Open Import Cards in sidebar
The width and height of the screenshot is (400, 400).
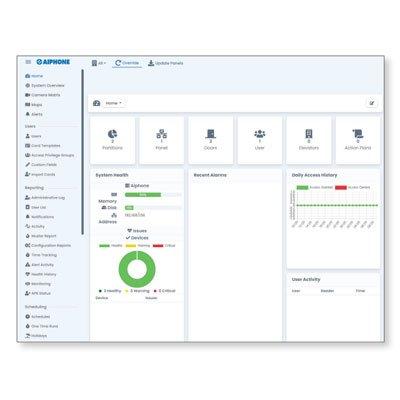tap(40, 174)
